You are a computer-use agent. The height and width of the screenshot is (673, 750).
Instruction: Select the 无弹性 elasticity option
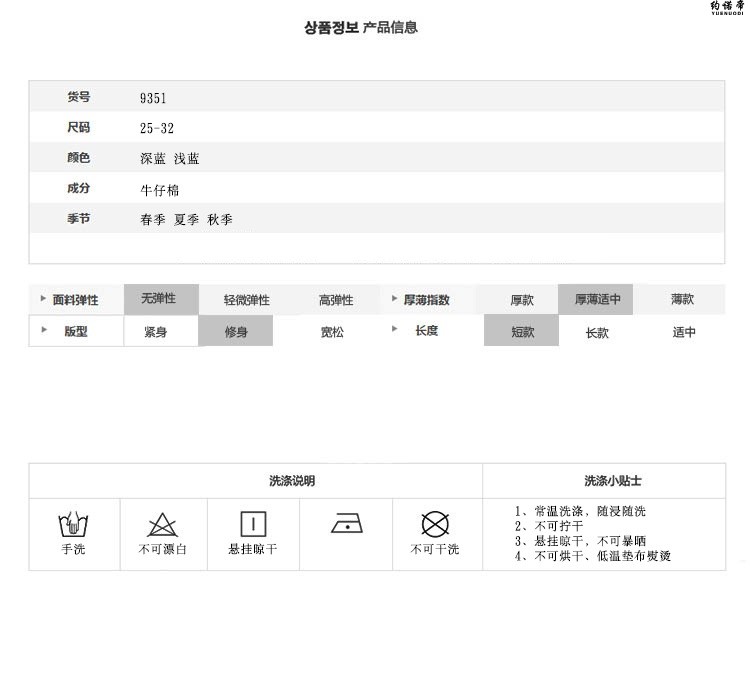158,299
